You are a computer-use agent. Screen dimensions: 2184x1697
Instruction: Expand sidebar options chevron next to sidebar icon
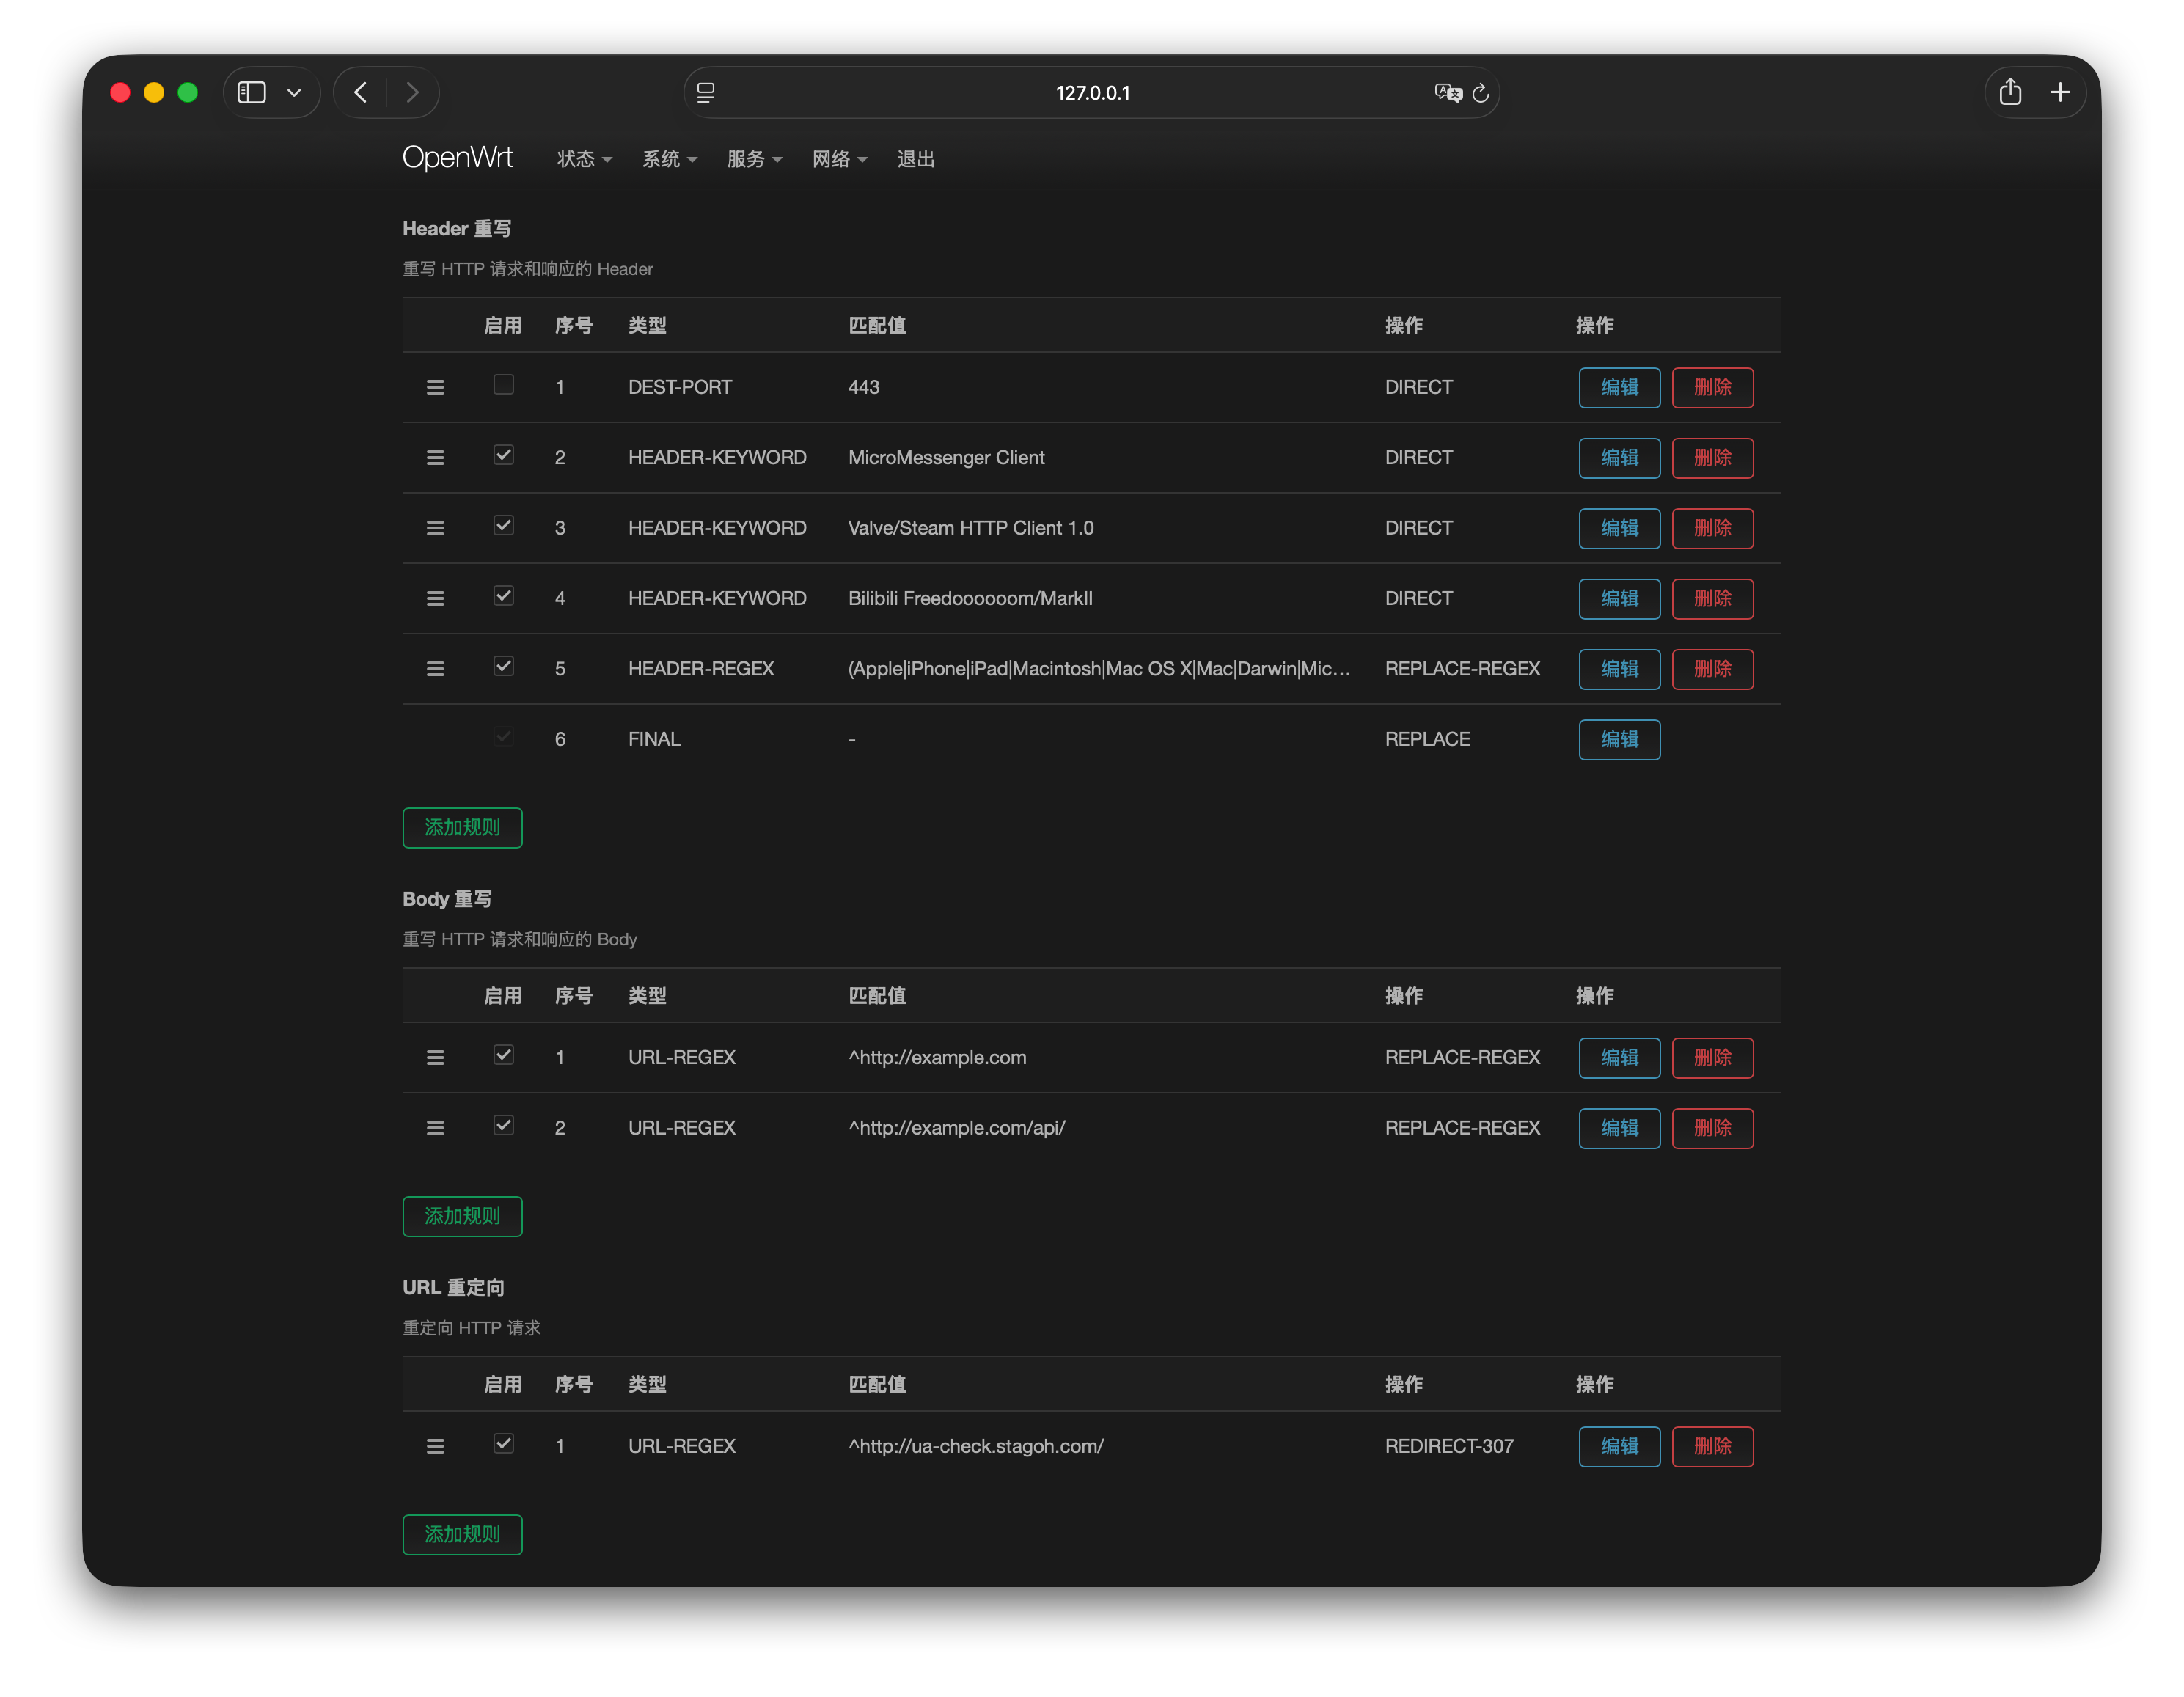pos(294,93)
